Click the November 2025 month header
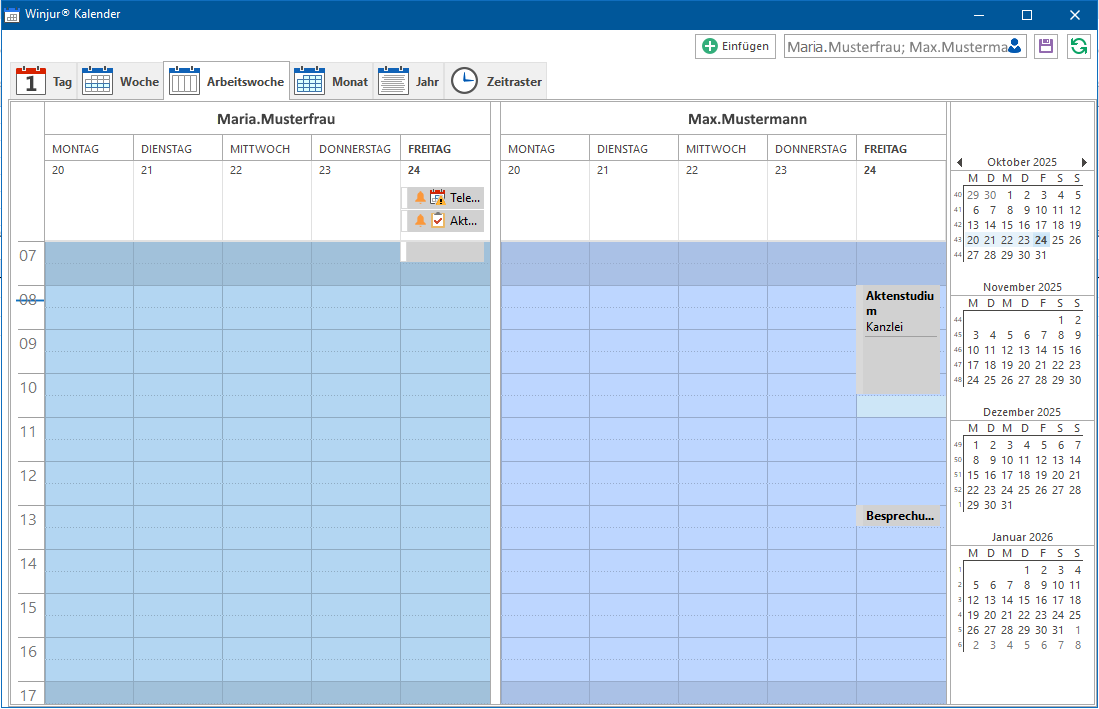Image resolution: width=1099 pixels, height=709 pixels. coord(1022,287)
